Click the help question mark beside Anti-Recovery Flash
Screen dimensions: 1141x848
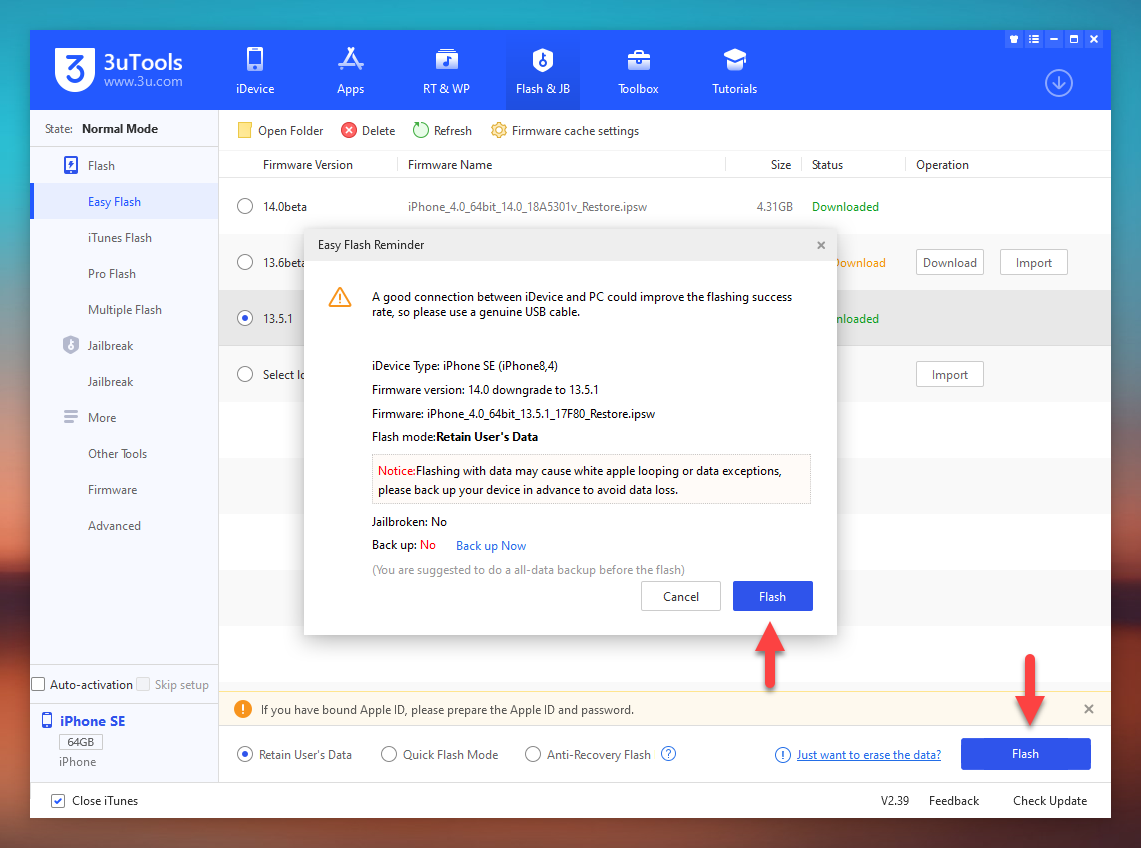click(669, 754)
